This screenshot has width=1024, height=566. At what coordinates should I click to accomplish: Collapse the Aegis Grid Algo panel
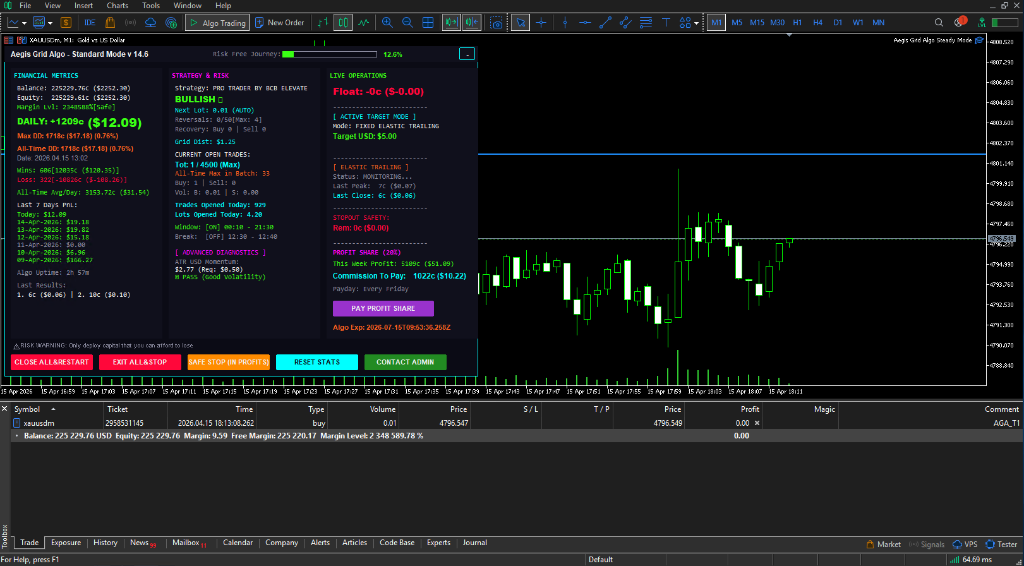click(x=467, y=54)
